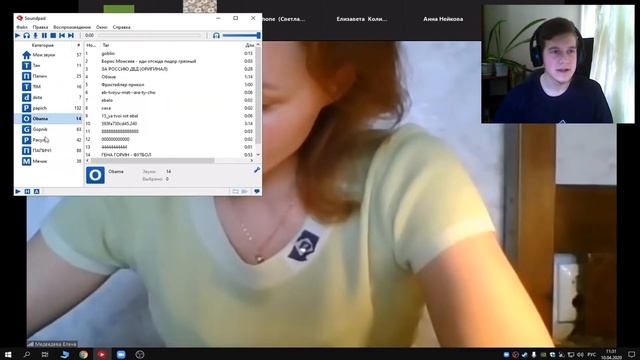Viewport: 640px width, 360px height.
Task: Open Windows search from taskbar
Action: tap(27, 354)
